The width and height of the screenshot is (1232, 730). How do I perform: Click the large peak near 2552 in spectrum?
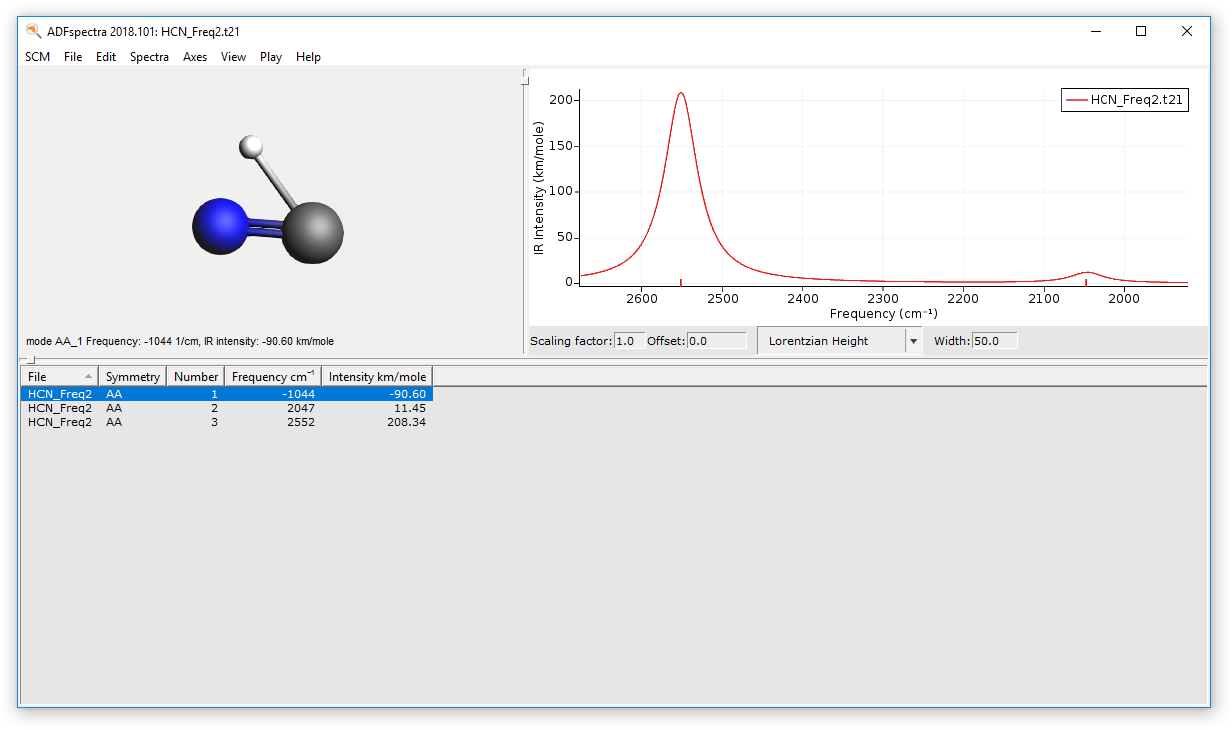[x=681, y=94]
